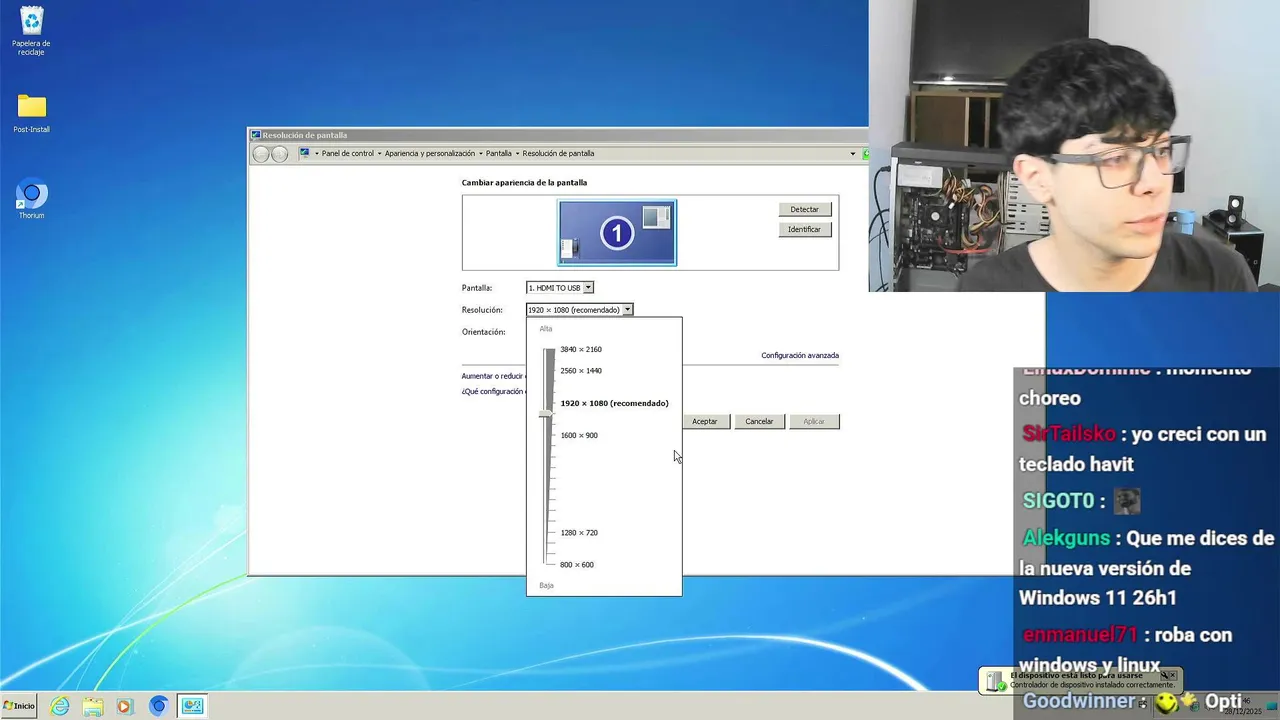Image resolution: width=1280 pixels, height=720 pixels.
Task: Expand arrow after Panel de control breadcrumb
Action: click(x=380, y=154)
